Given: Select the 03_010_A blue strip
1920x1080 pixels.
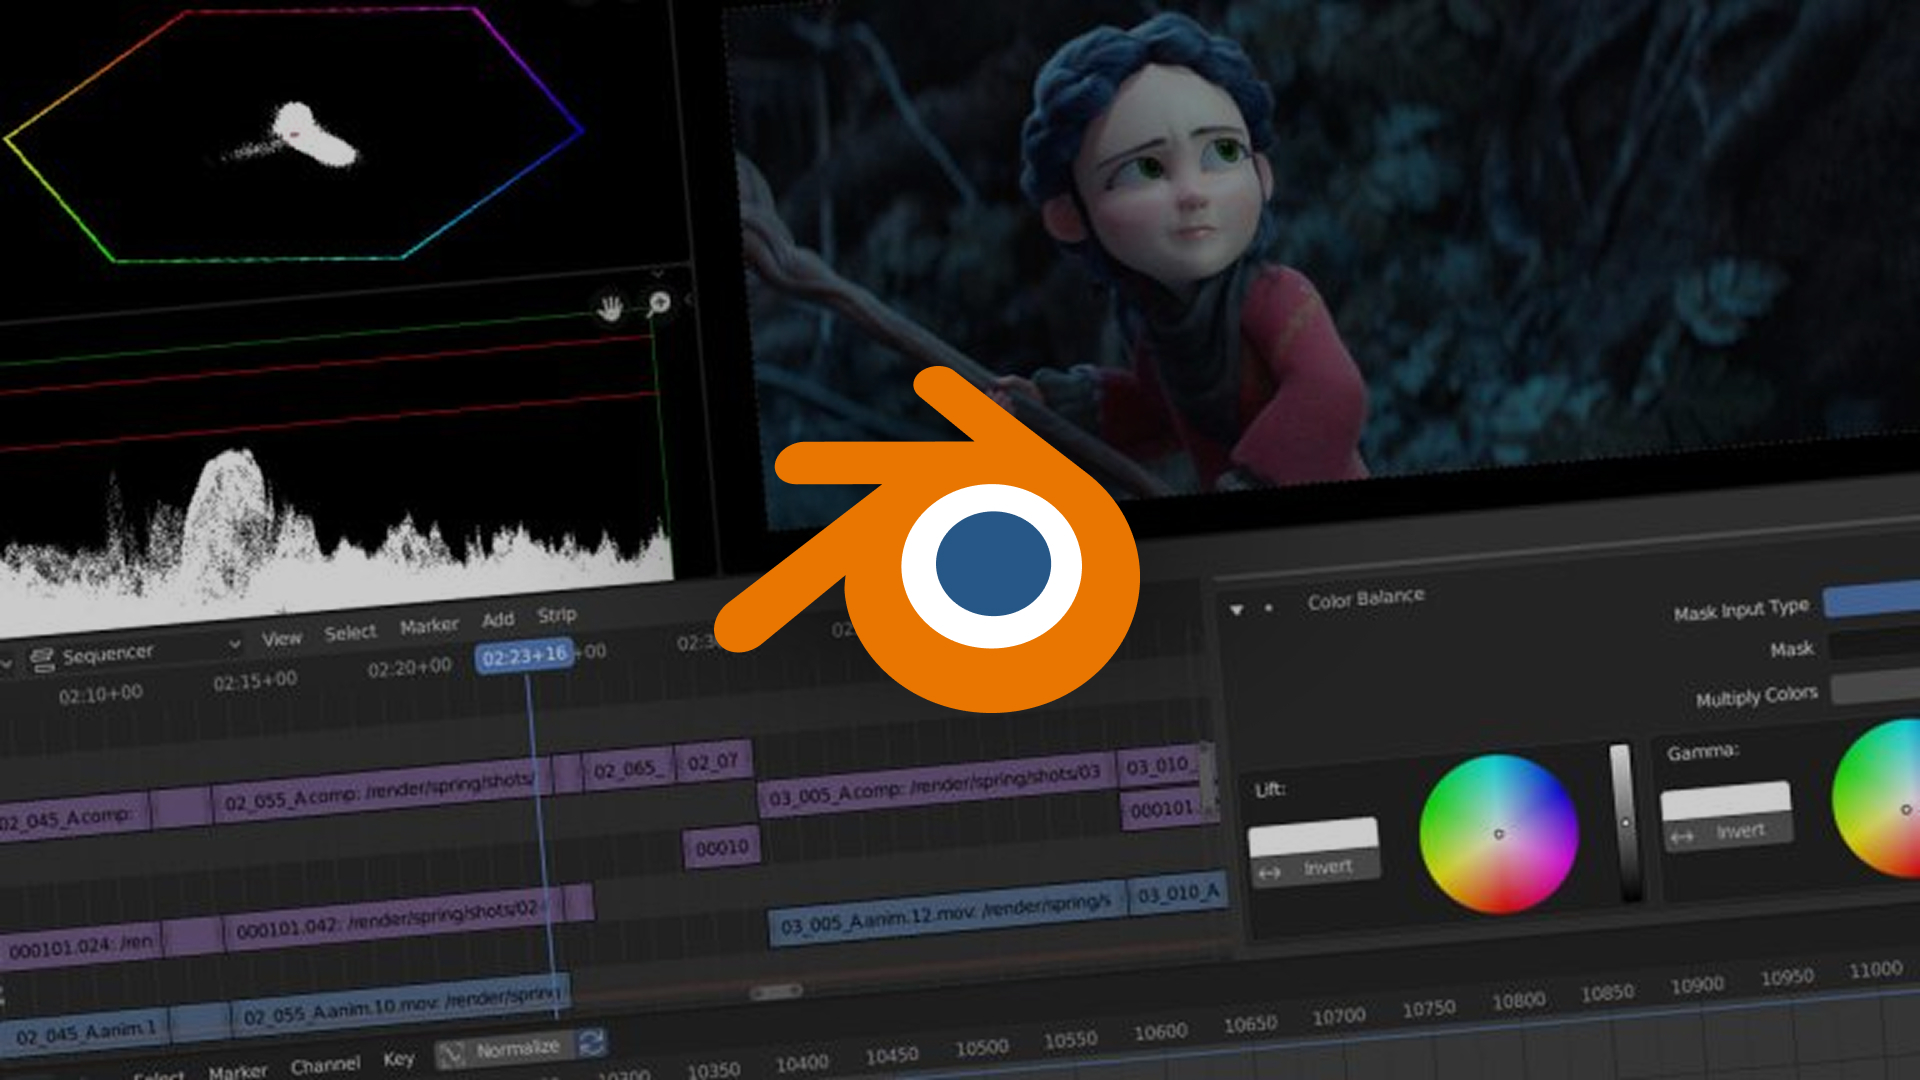Looking at the screenshot, I should coord(1178,893).
